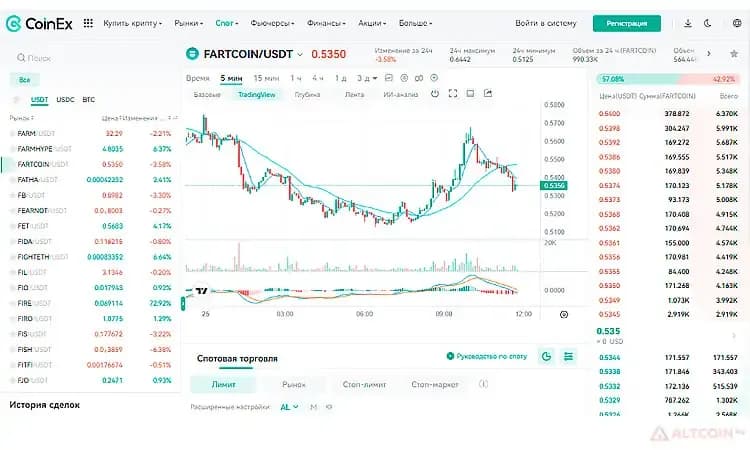
Task: Click the circular settings icon in the timeframe row
Action: (x=404, y=78)
